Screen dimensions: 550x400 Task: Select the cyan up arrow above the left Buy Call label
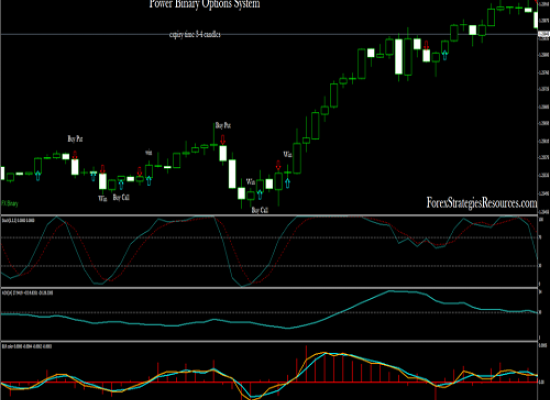[x=121, y=184]
